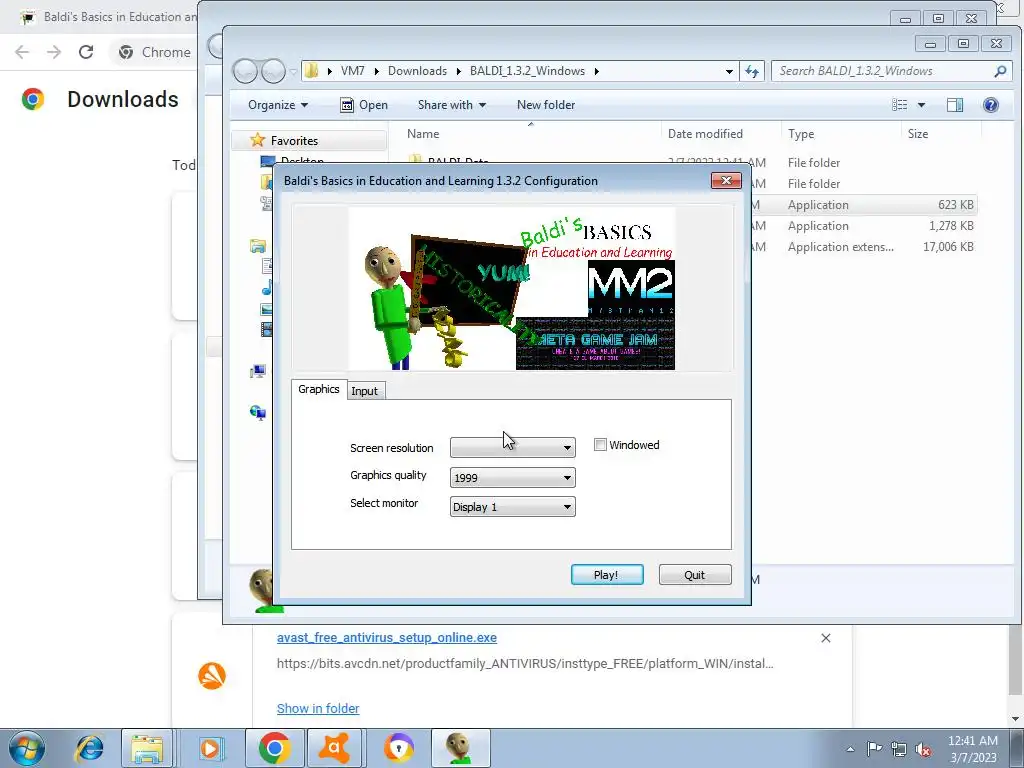Switch to Chrome from the taskbar
The height and width of the screenshot is (768, 1024).
click(275, 748)
